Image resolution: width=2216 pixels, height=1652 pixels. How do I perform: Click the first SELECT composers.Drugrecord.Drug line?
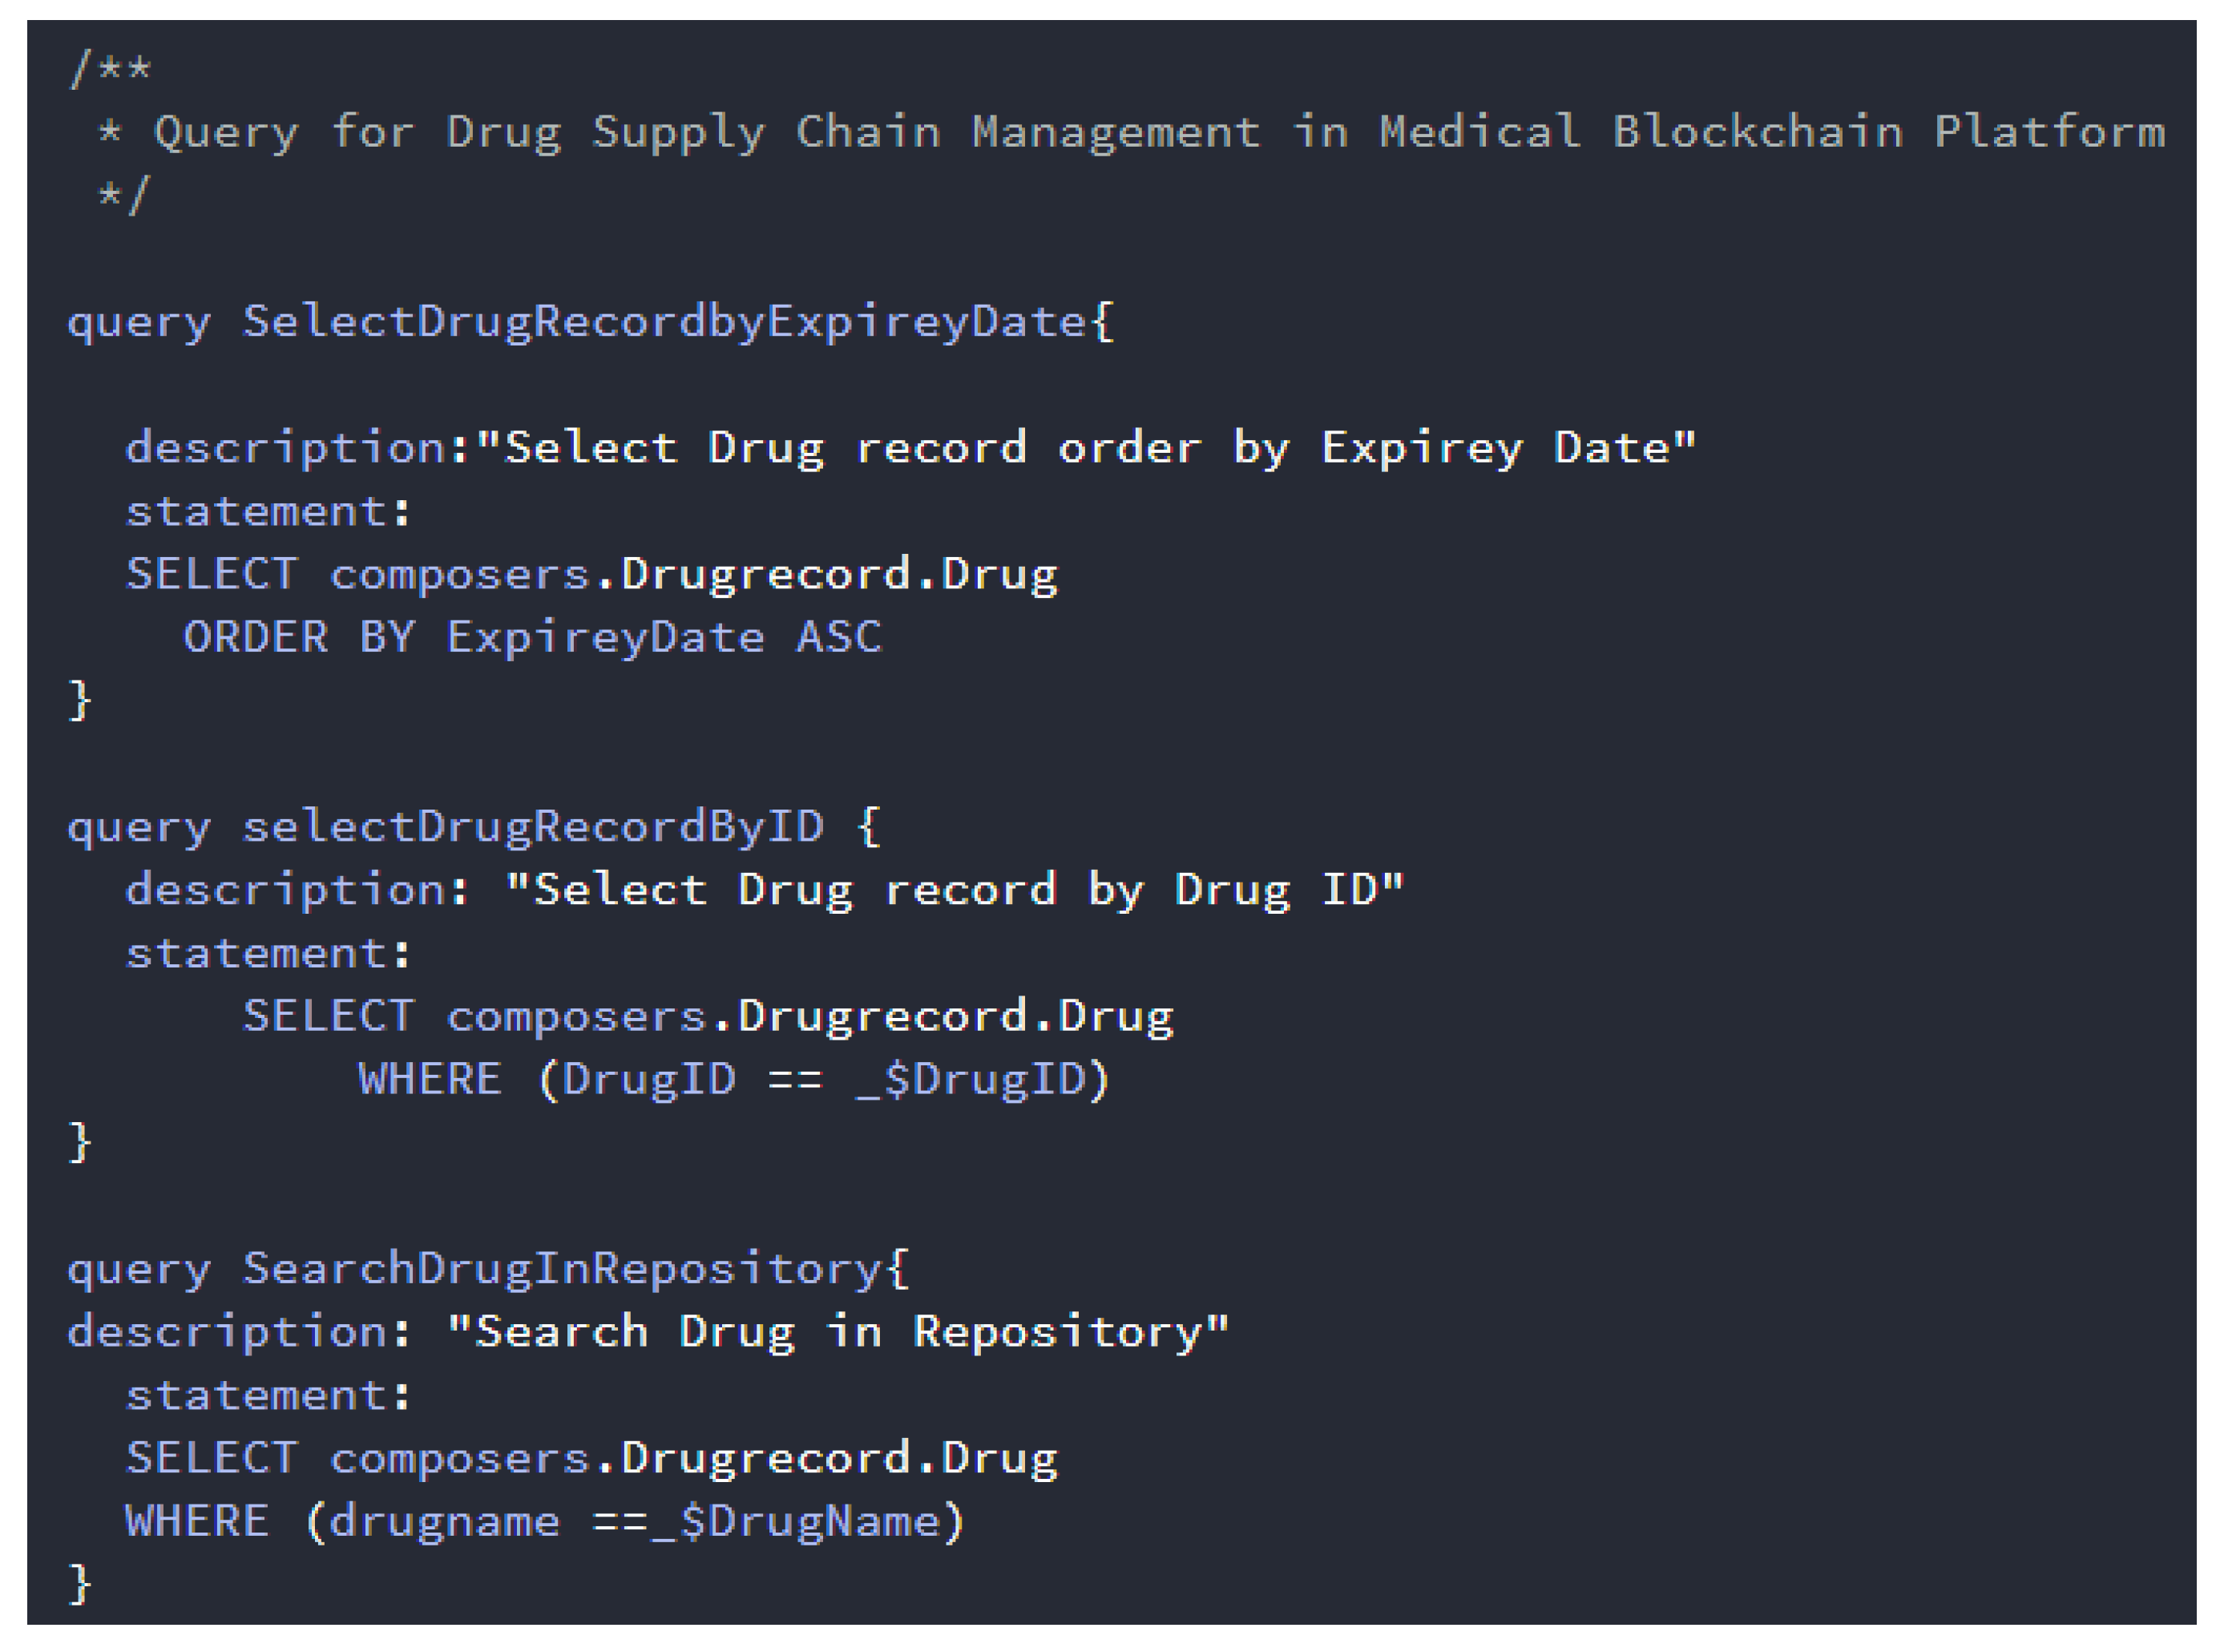coord(592,575)
